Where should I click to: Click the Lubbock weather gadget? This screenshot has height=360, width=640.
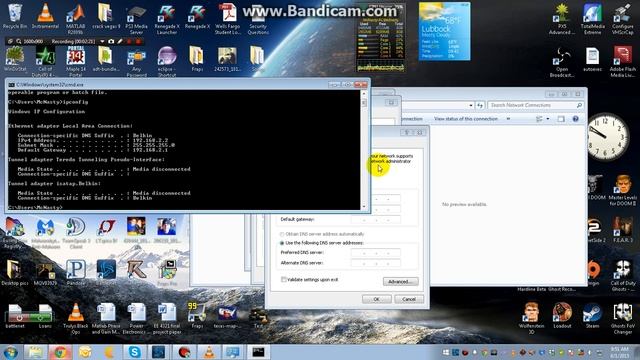tap(444, 31)
